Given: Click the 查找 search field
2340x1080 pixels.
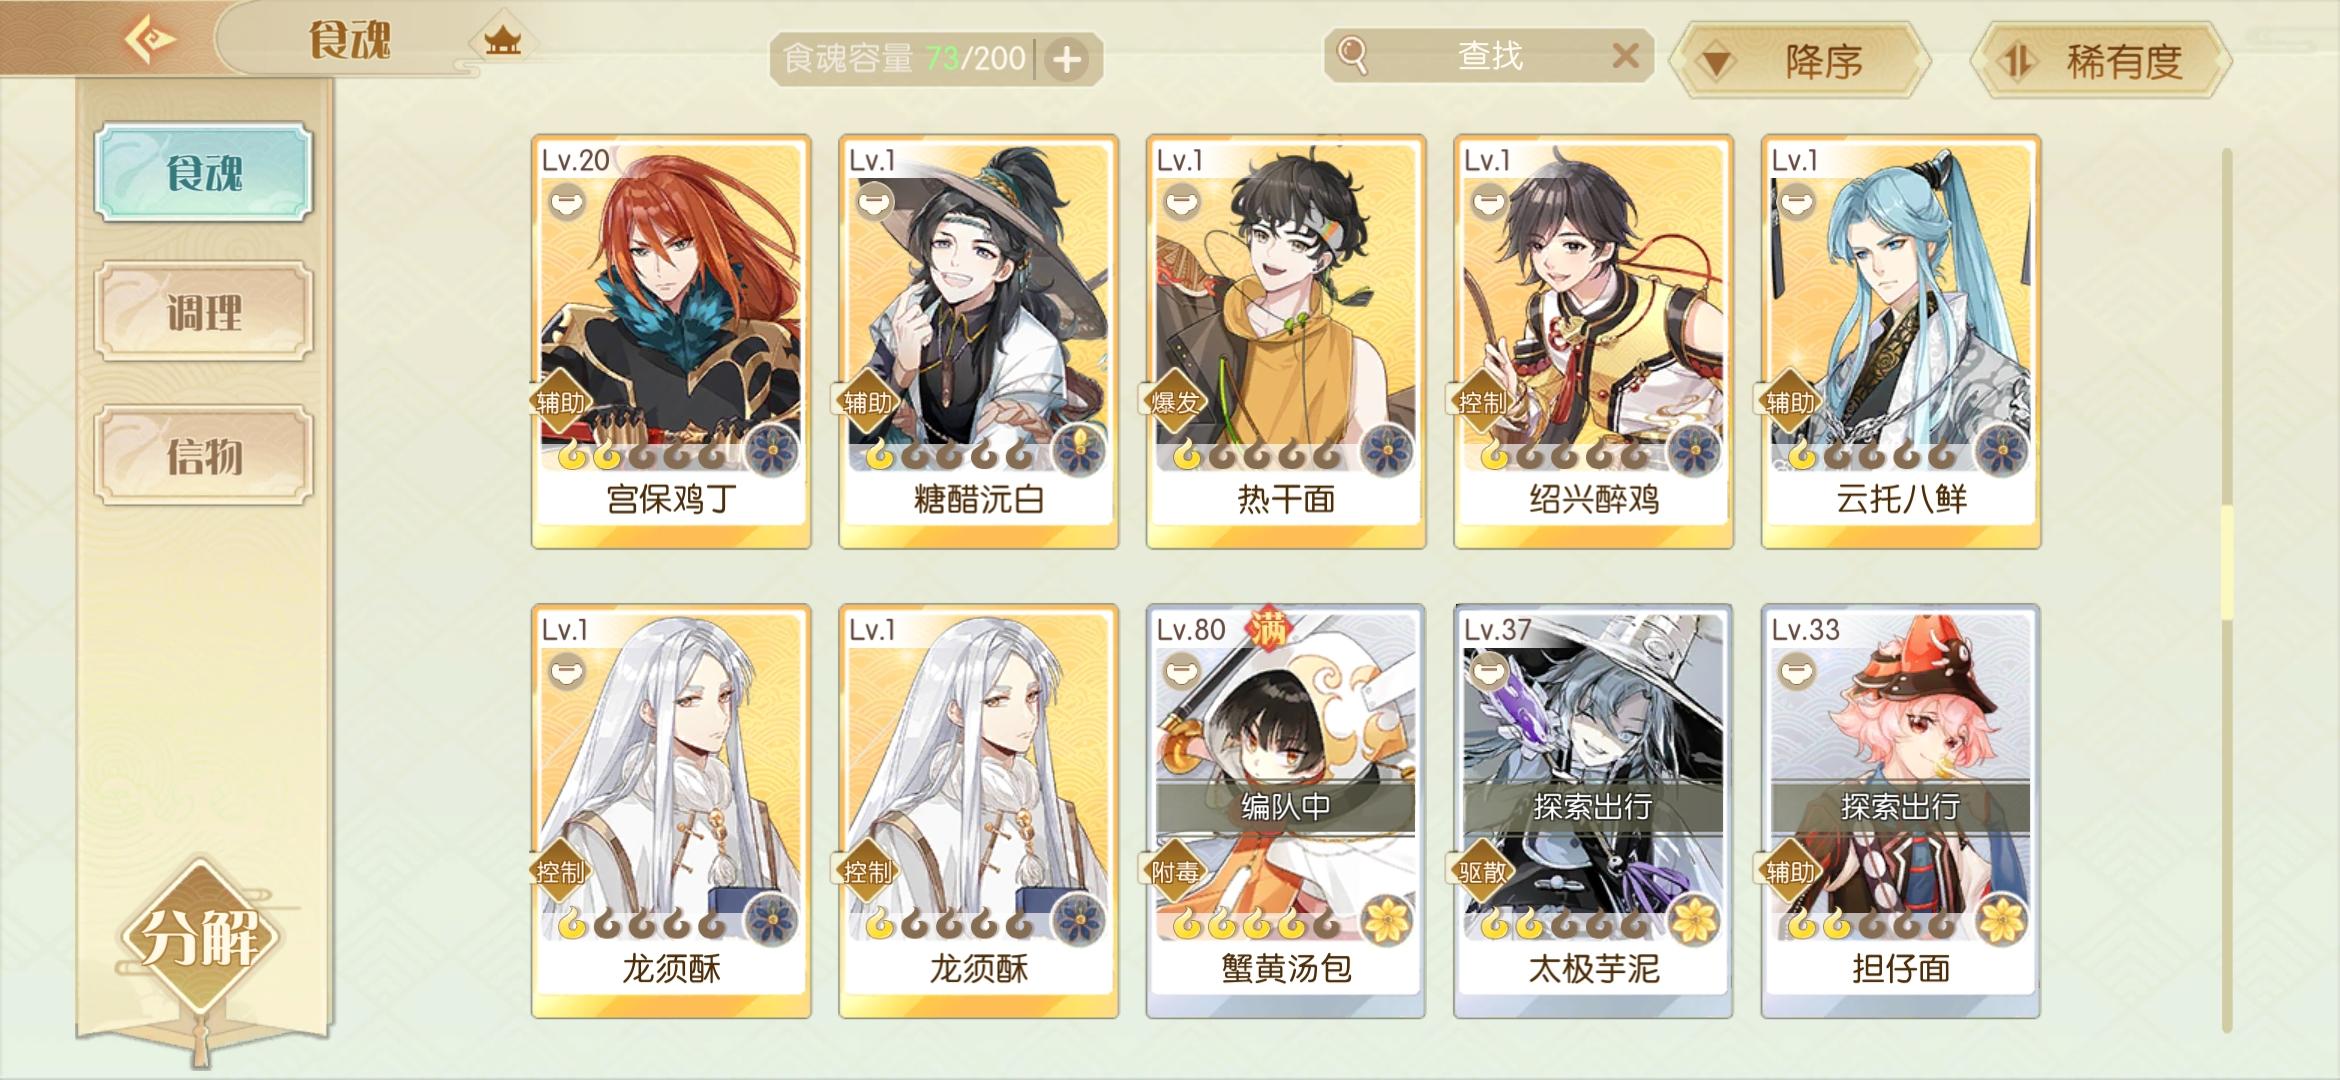Looking at the screenshot, I should pyautogui.click(x=1488, y=56).
